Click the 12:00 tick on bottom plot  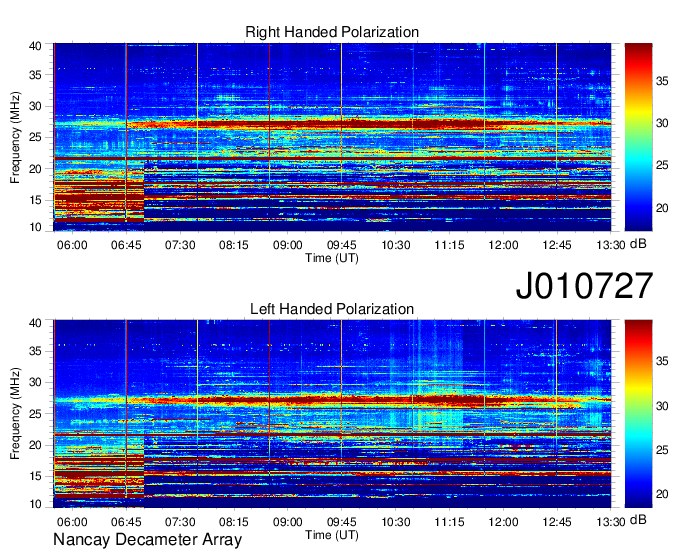(503, 522)
